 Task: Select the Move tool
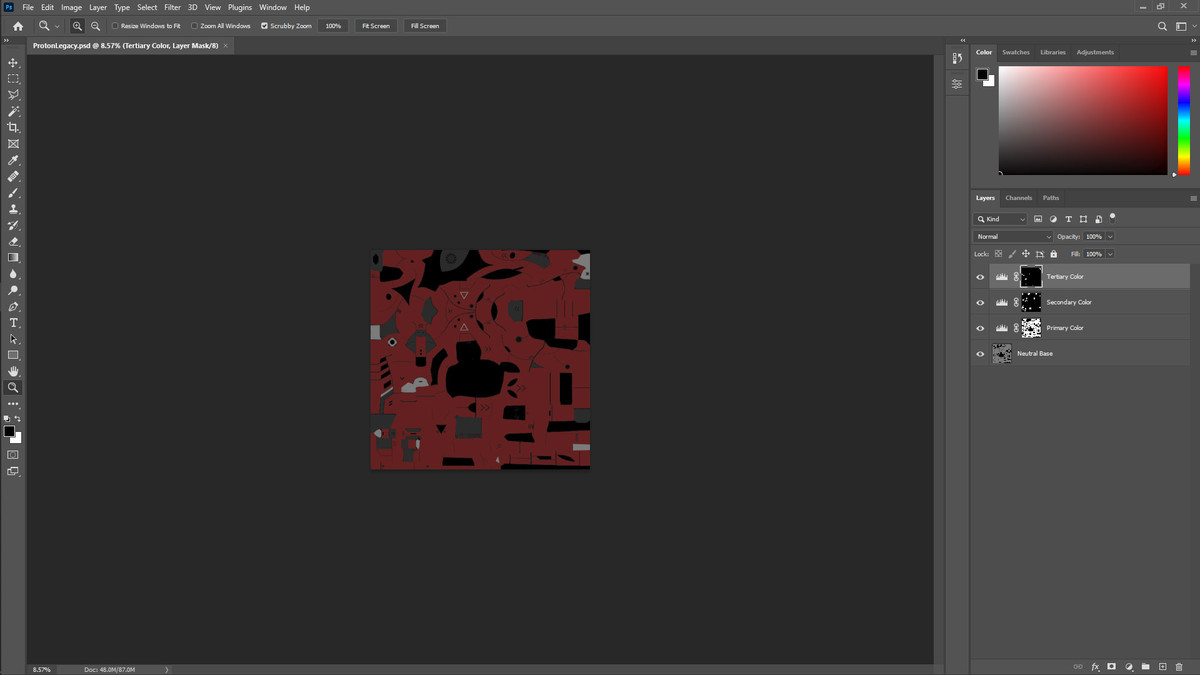[13, 62]
